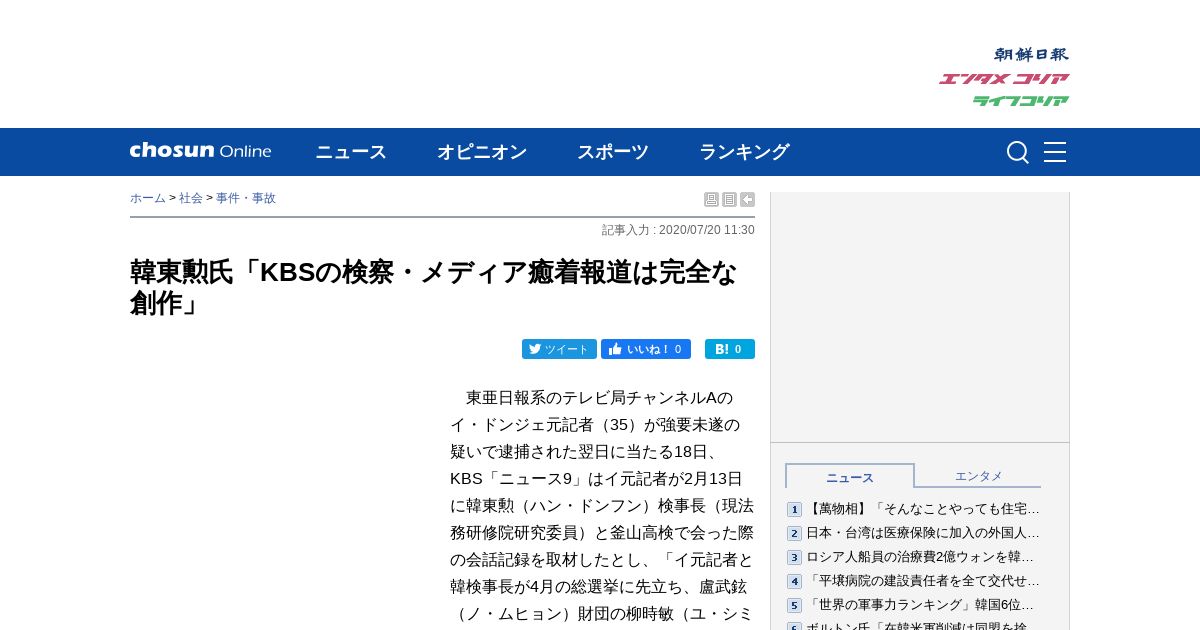
Task: Open the search magnifier icon
Action: tap(1017, 152)
